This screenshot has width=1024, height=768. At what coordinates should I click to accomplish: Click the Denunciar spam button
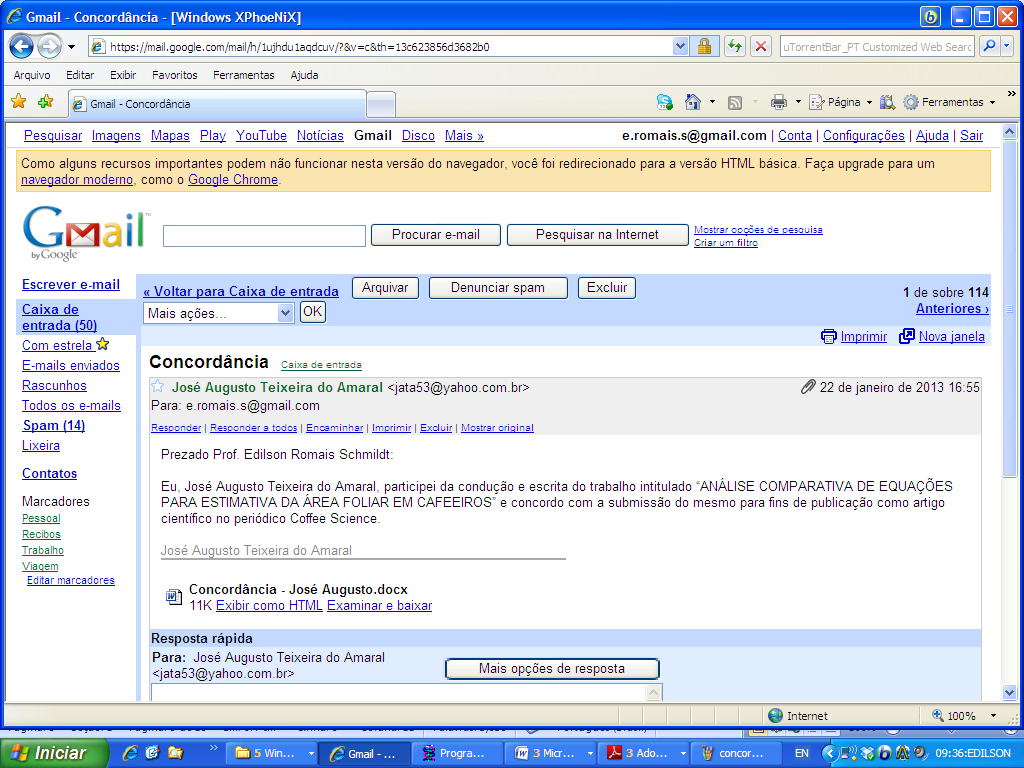(x=498, y=288)
